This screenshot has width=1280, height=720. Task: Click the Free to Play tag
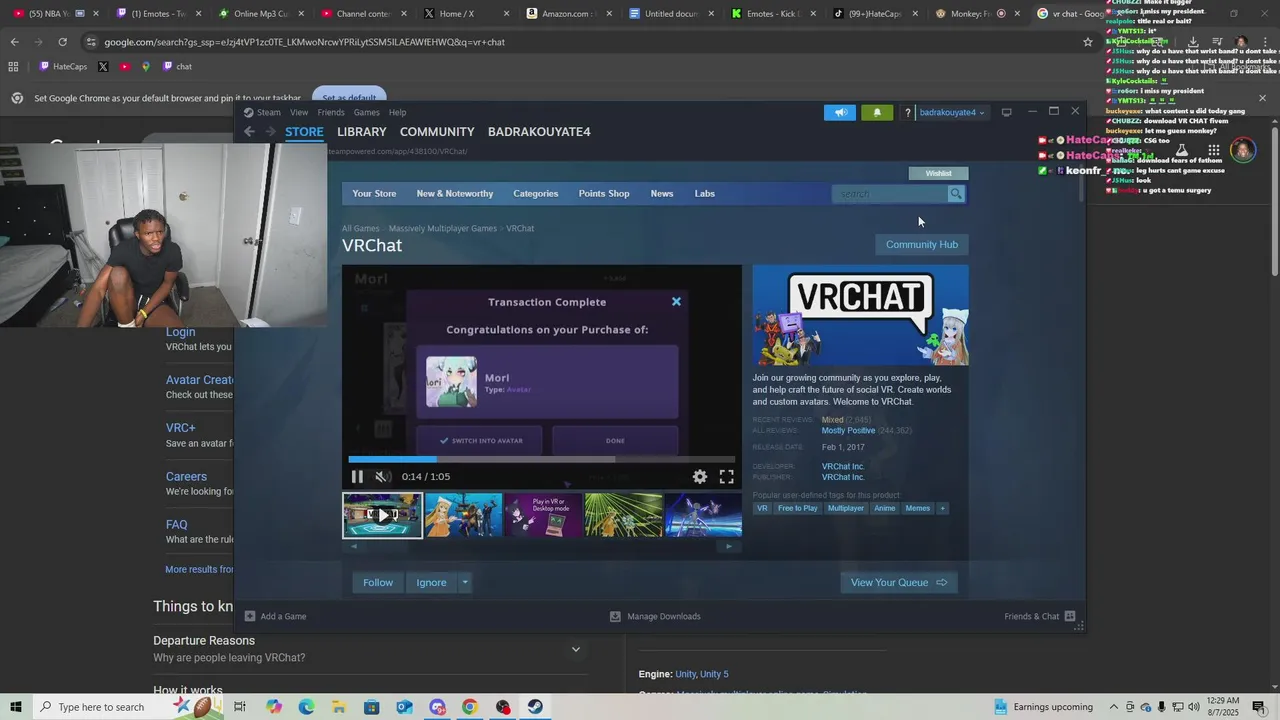pos(798,508)
